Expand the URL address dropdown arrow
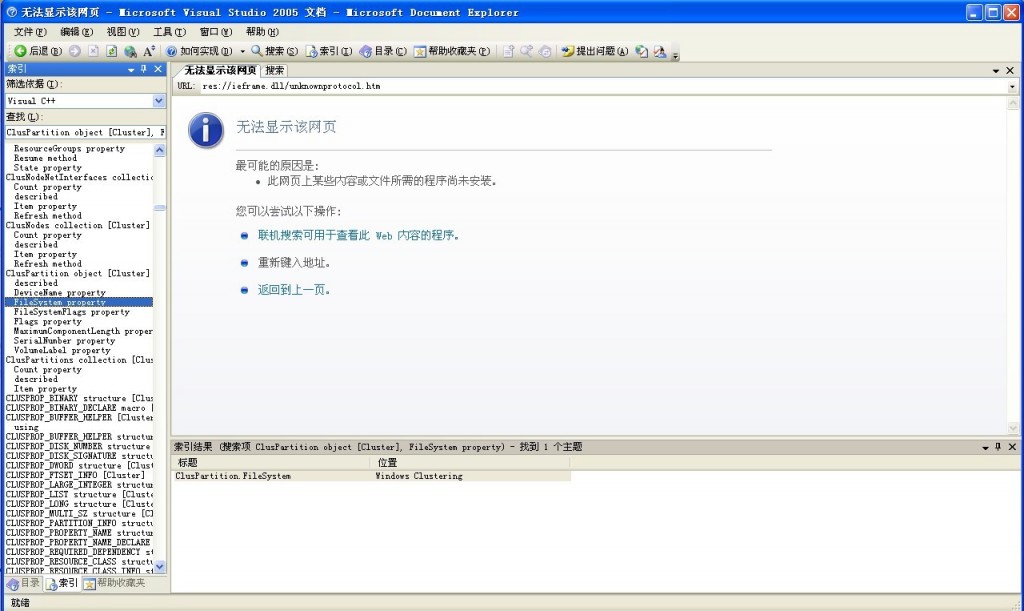The width and height of the screenshot is (1024, 611). coord(1012,86)
